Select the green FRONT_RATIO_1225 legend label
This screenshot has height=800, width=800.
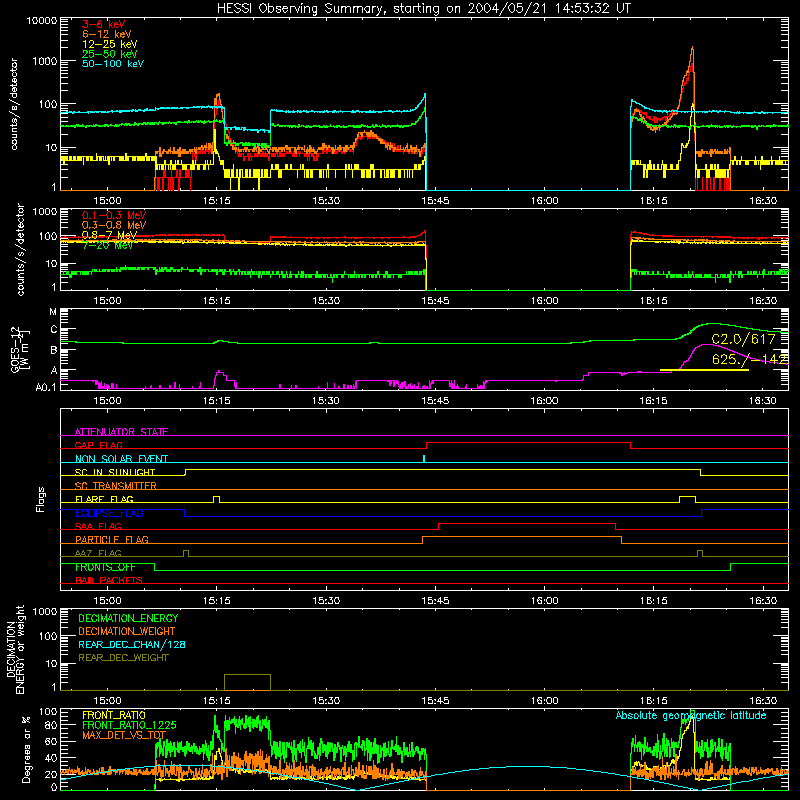(129, 725)
